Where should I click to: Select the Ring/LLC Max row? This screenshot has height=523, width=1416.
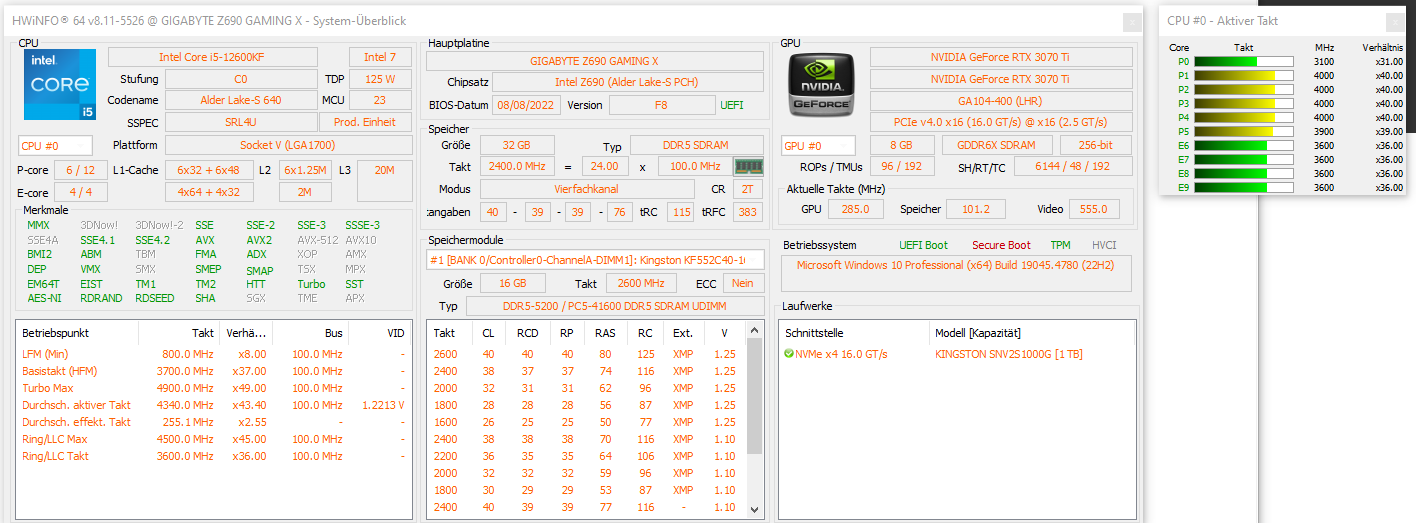point(214,439)
